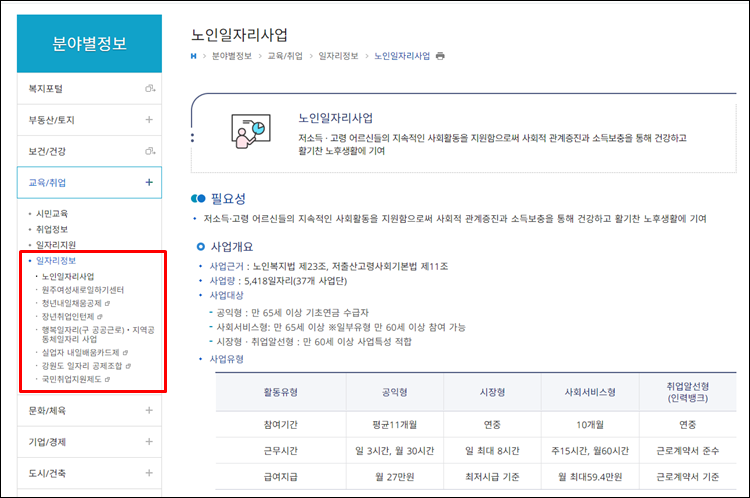Expand 기업/경제 plus sign

tap(149, 442)
